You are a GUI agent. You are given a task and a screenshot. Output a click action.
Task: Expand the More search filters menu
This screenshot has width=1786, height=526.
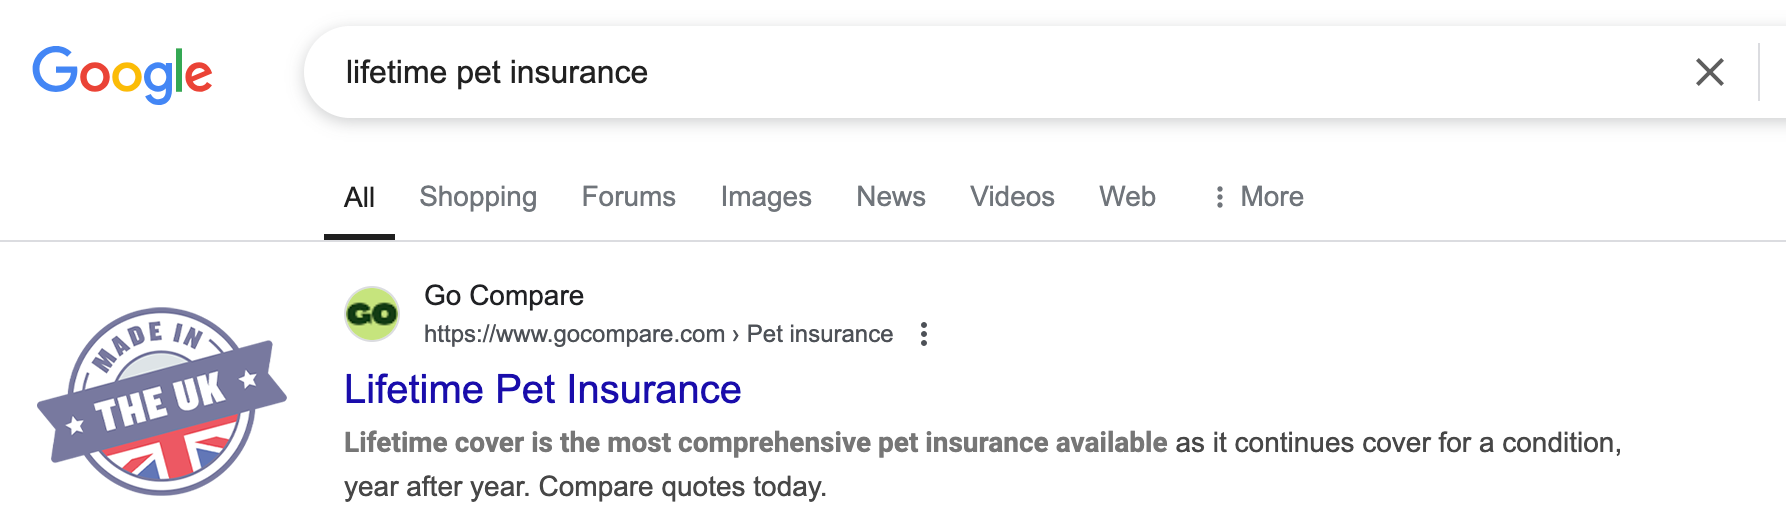coord(1258,197)
